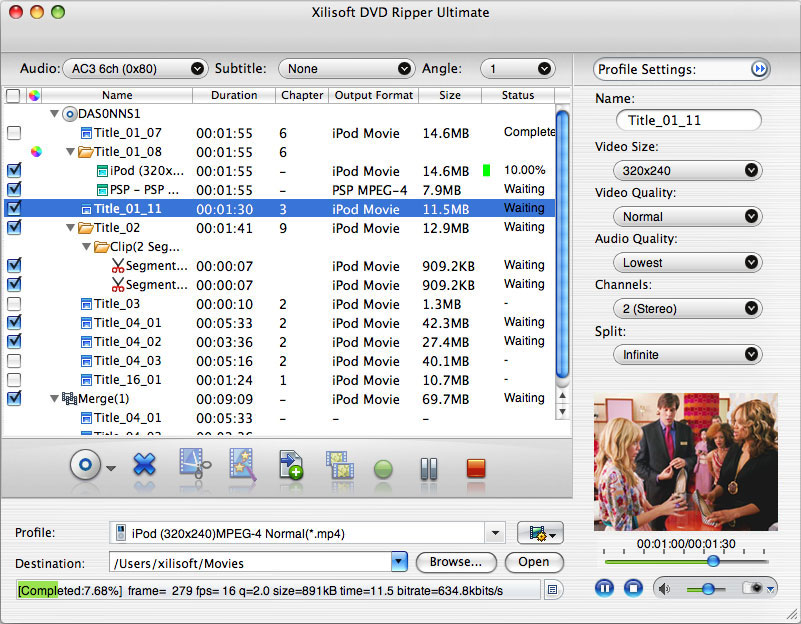The height and width of the screenshot is (624, 801).
Task: Enable the Title_03 checkbox
Action: [x=13, y=304]
